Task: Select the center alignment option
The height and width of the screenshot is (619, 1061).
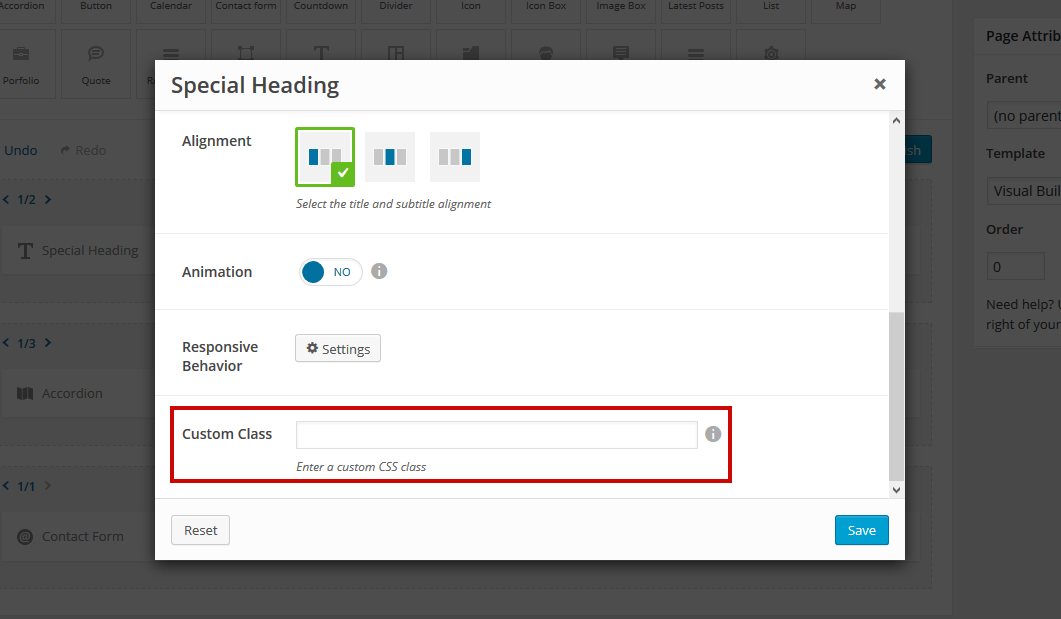Action: [390, 157]
